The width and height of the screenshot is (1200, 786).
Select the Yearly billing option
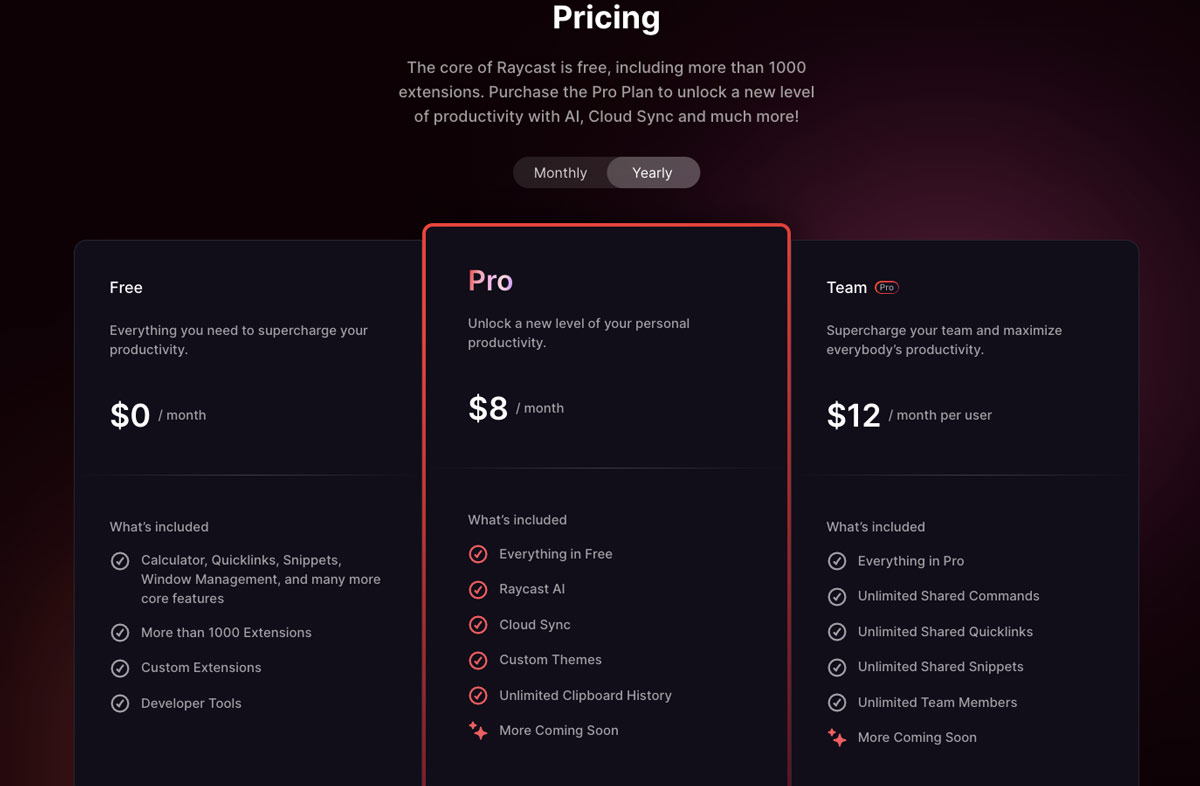pos(652,172)
